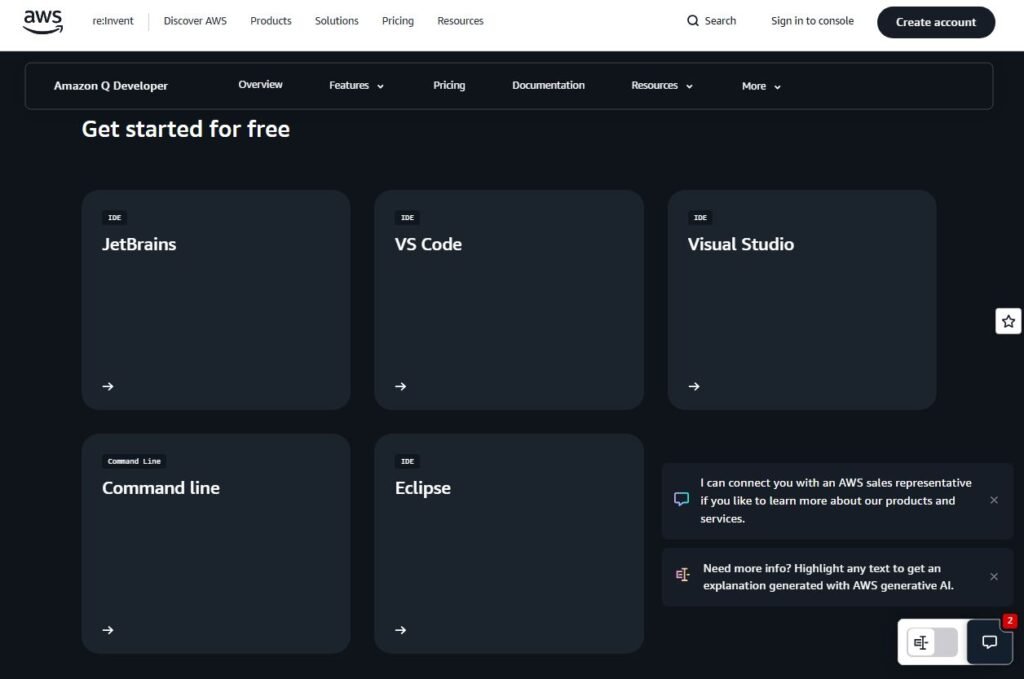This screenshot has height=679, width=1024.
Task: Click the arrow icon on Visual Studio card
Action: tap(694, 386)
